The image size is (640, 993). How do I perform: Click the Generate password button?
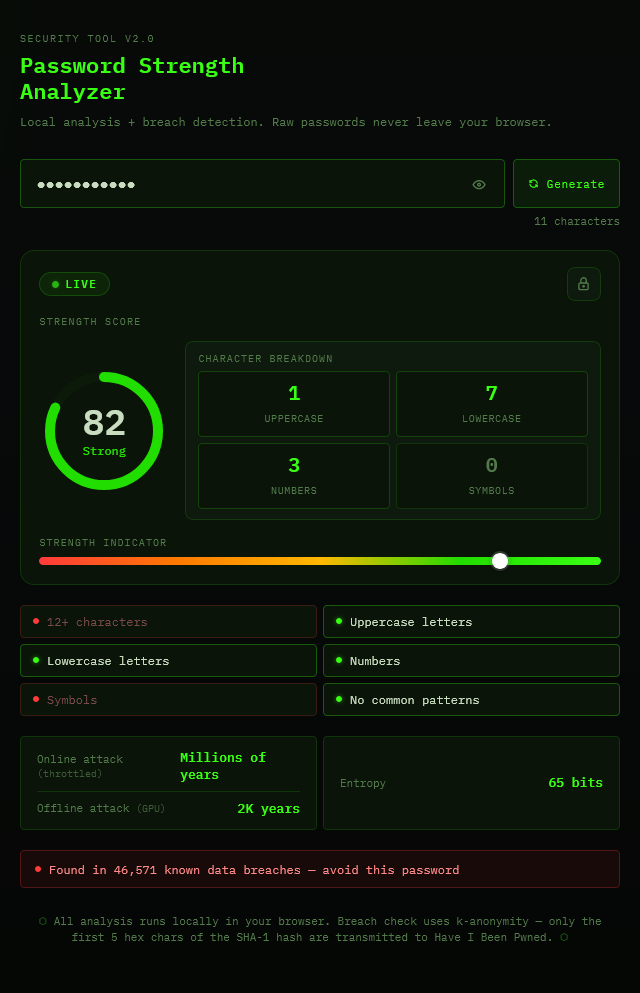click(x=566, y=184)
